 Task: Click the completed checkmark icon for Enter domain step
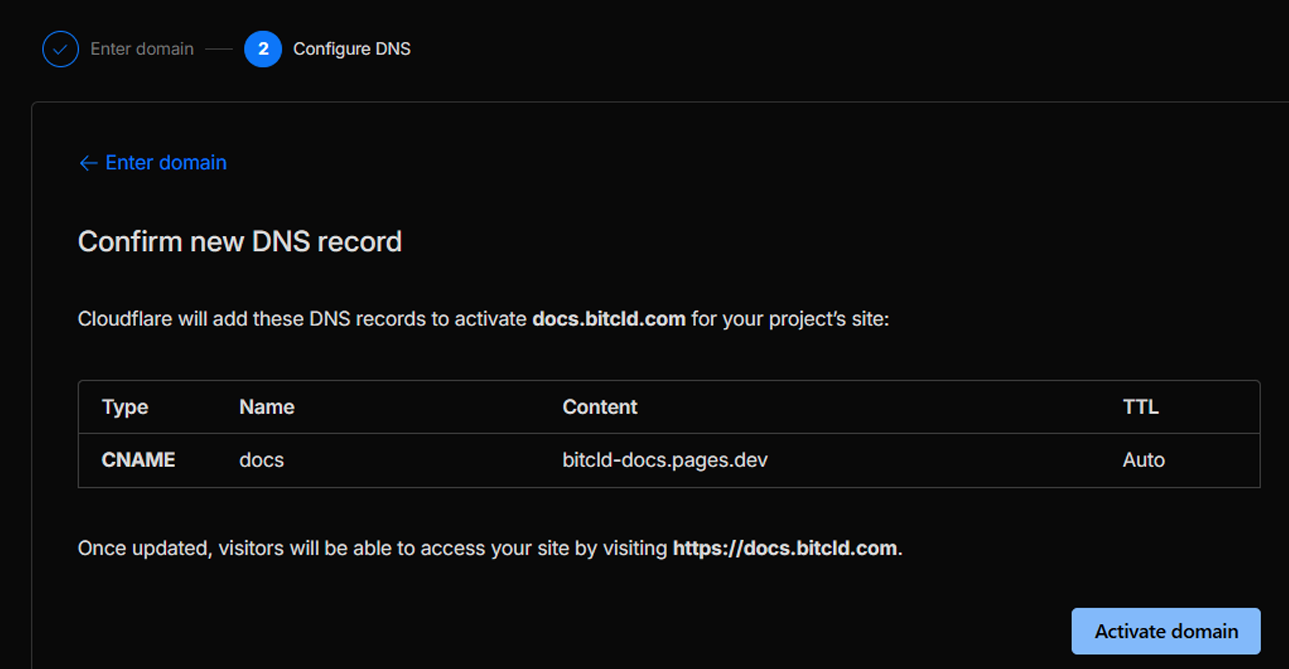point(60,48)
